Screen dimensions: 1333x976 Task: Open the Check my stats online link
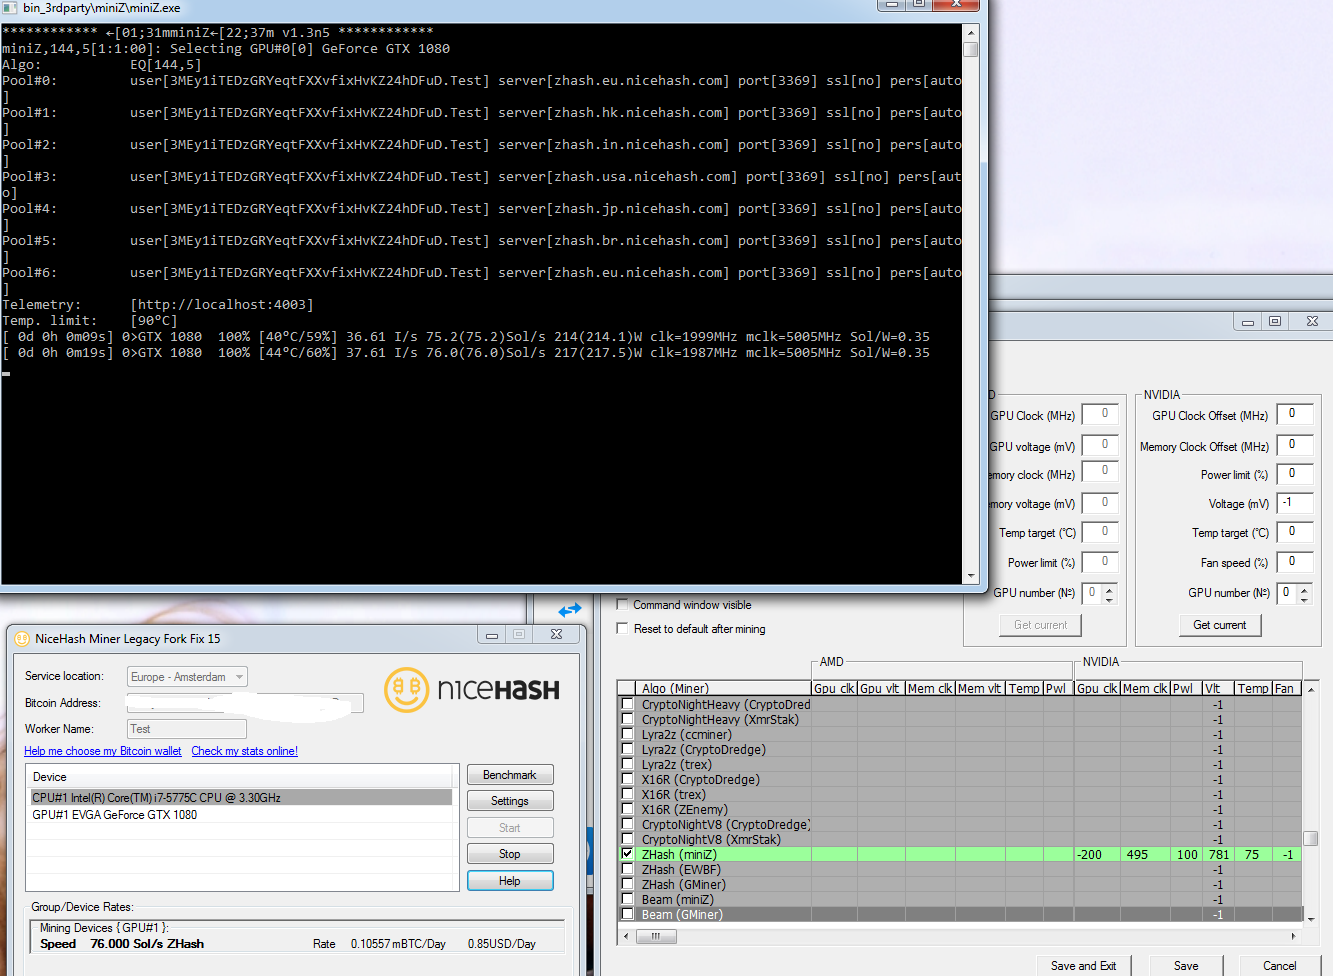tap(245, 751)
